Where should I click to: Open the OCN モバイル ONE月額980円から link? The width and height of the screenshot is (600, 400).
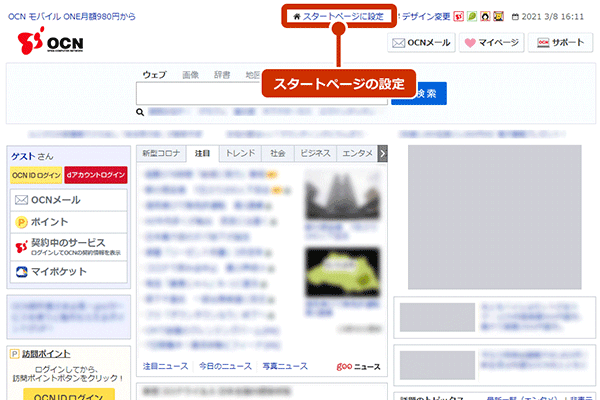[x=72, y=16]
